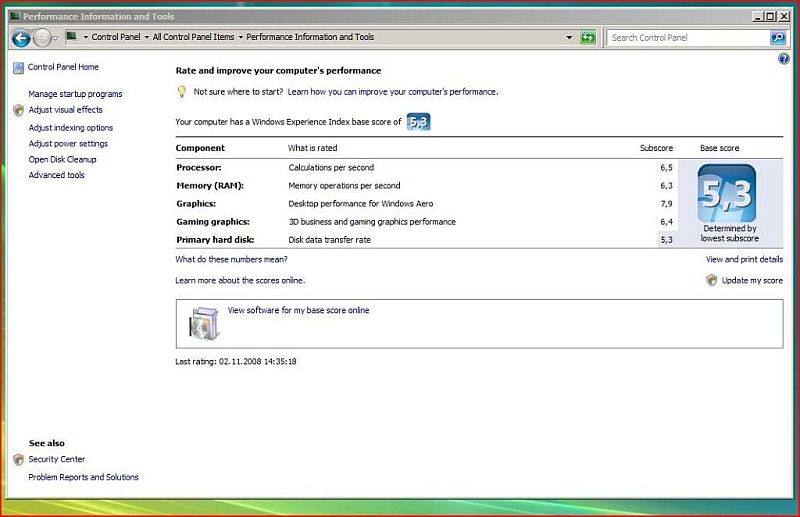
Task: Follow 'Learn how you can improve' link
Action: 393,92
